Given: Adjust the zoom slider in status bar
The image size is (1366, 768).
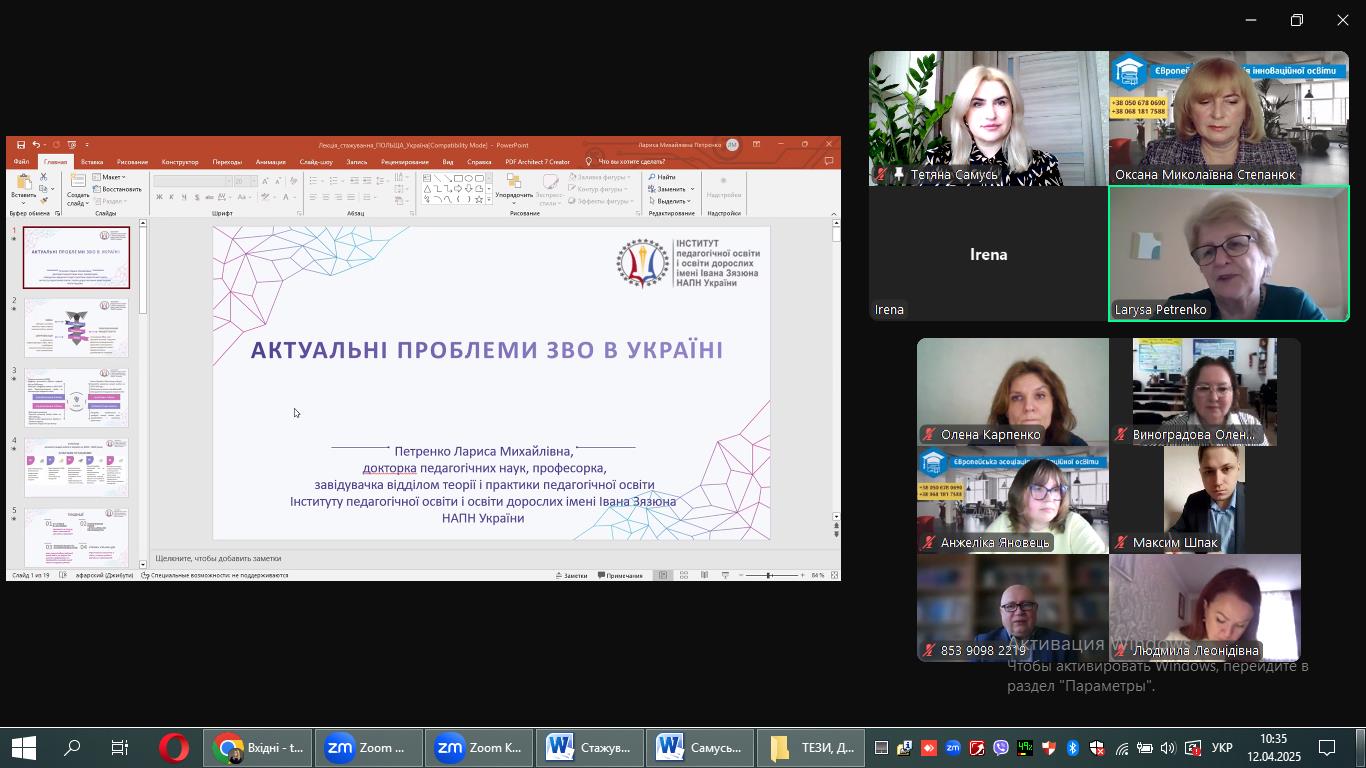Looking at the screenshot, I should (770, 575).
